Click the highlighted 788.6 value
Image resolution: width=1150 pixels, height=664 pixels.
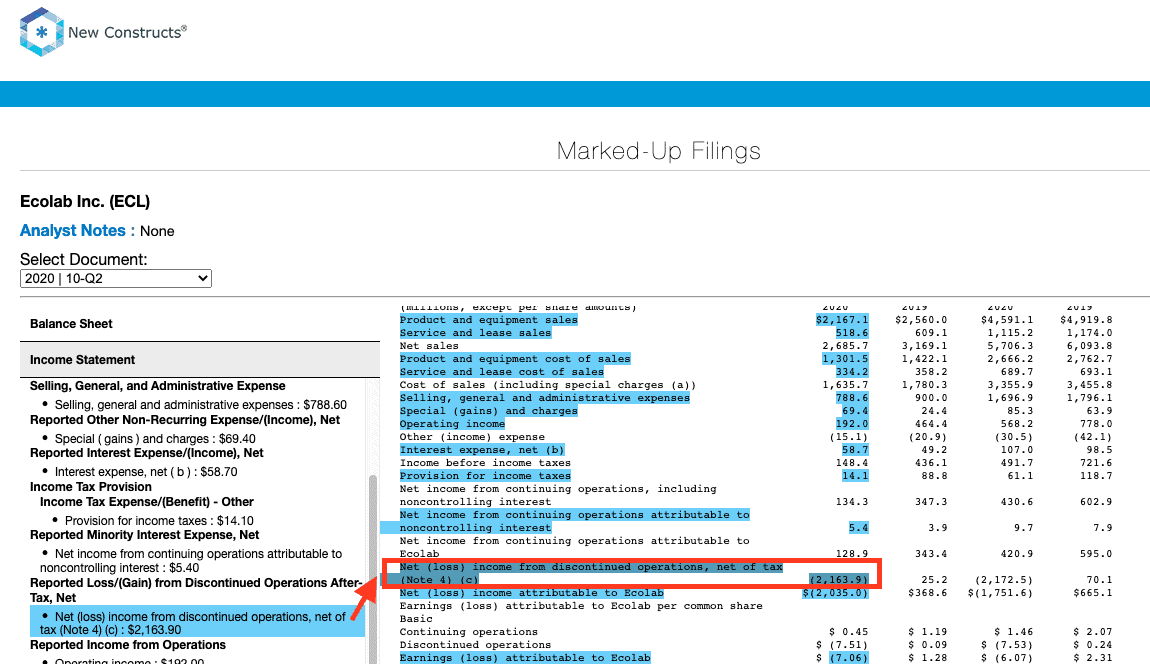(x=851, y=398)
